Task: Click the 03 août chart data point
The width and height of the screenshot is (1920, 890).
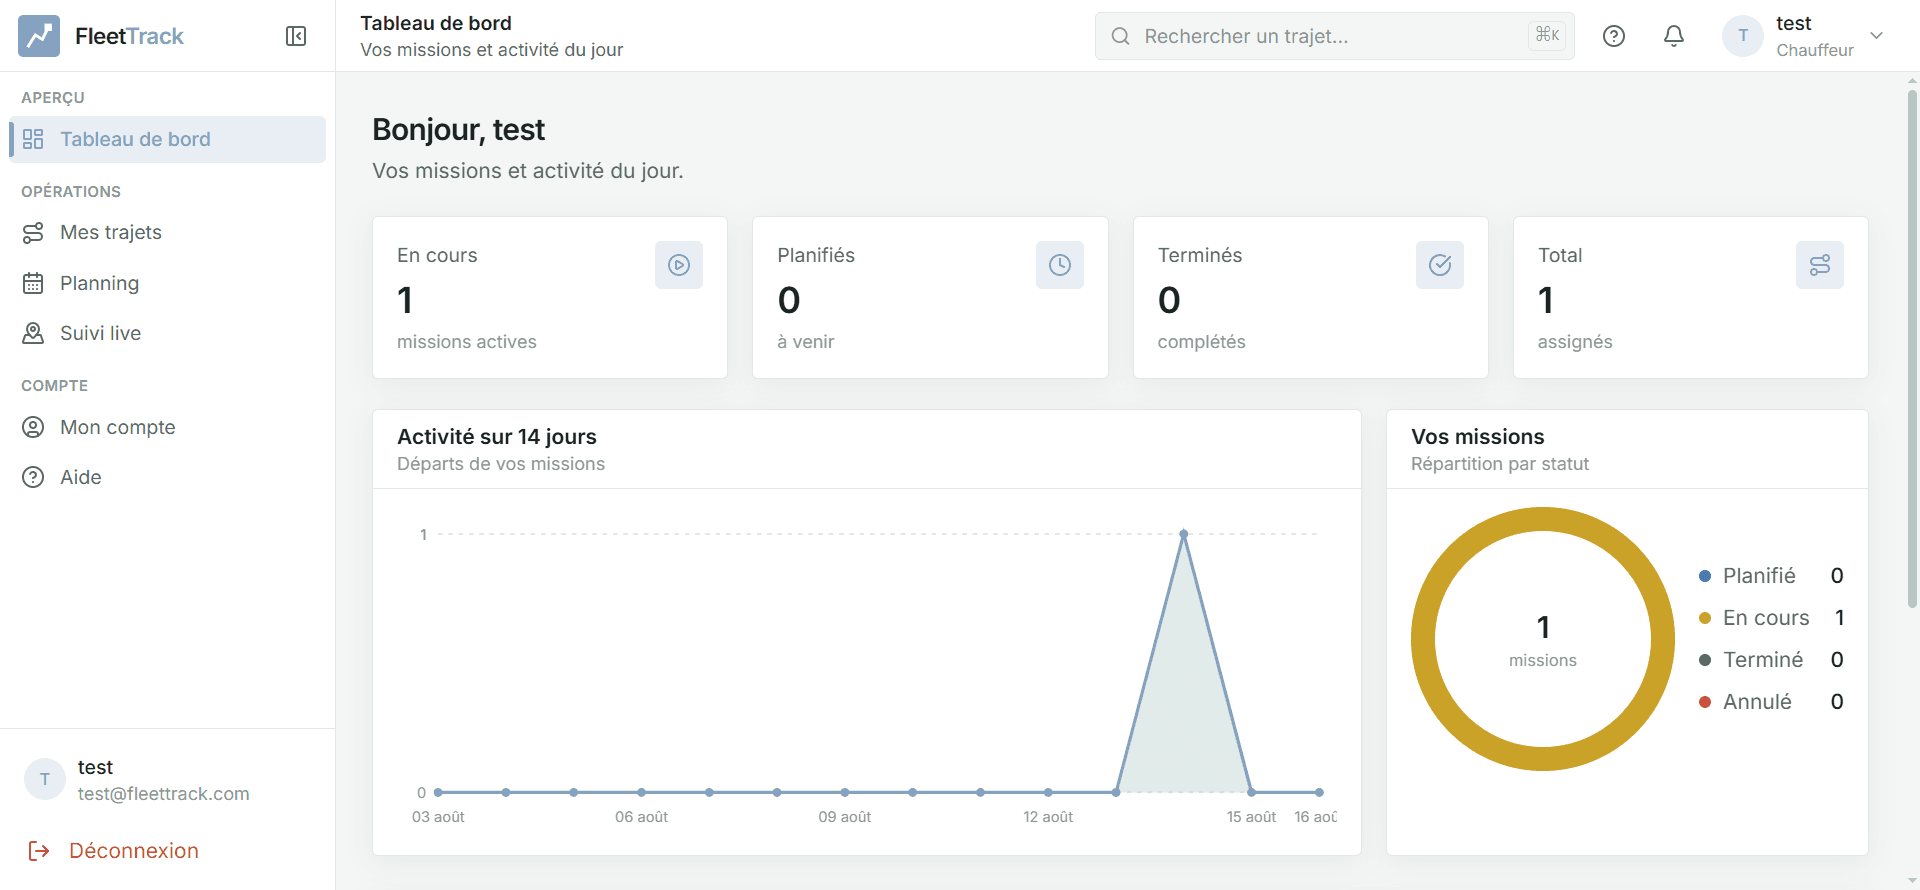Action: 438,792
